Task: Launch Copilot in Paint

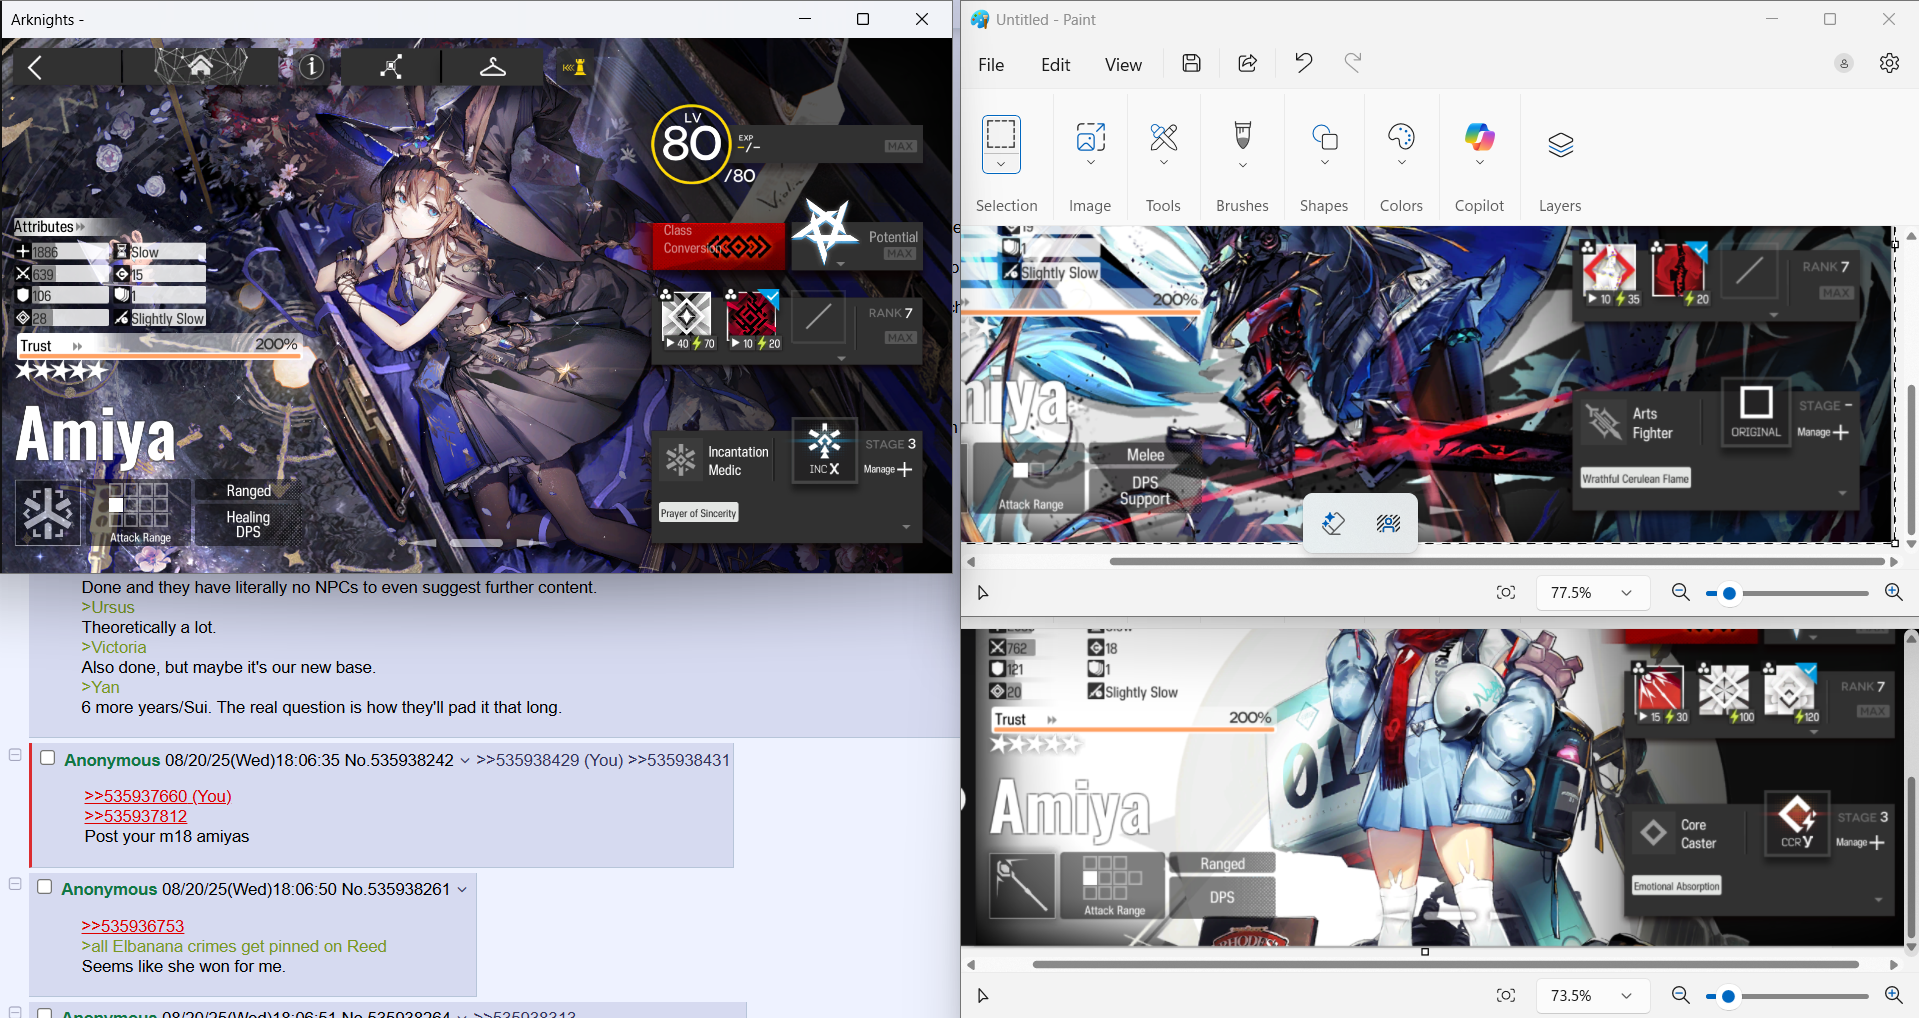Action: [x=1479, y=136]
